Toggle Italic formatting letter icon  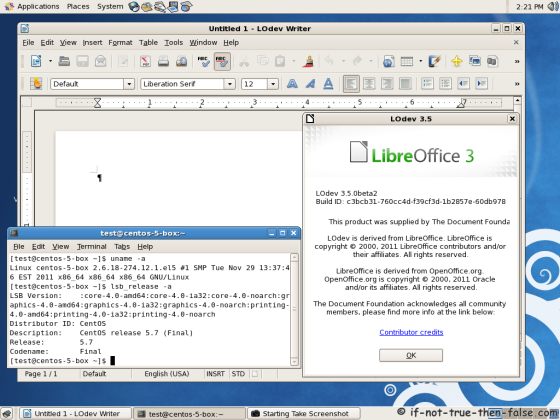pos(310,84)
